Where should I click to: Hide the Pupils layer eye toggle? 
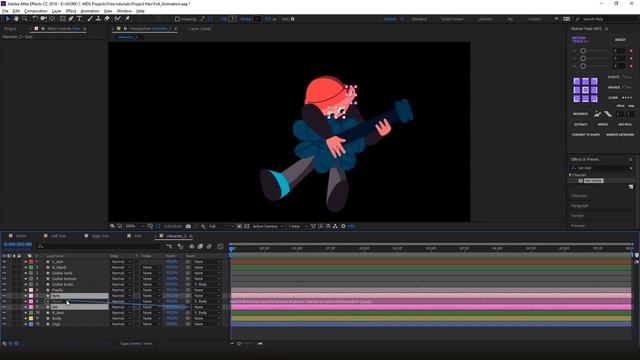point(4,290)
